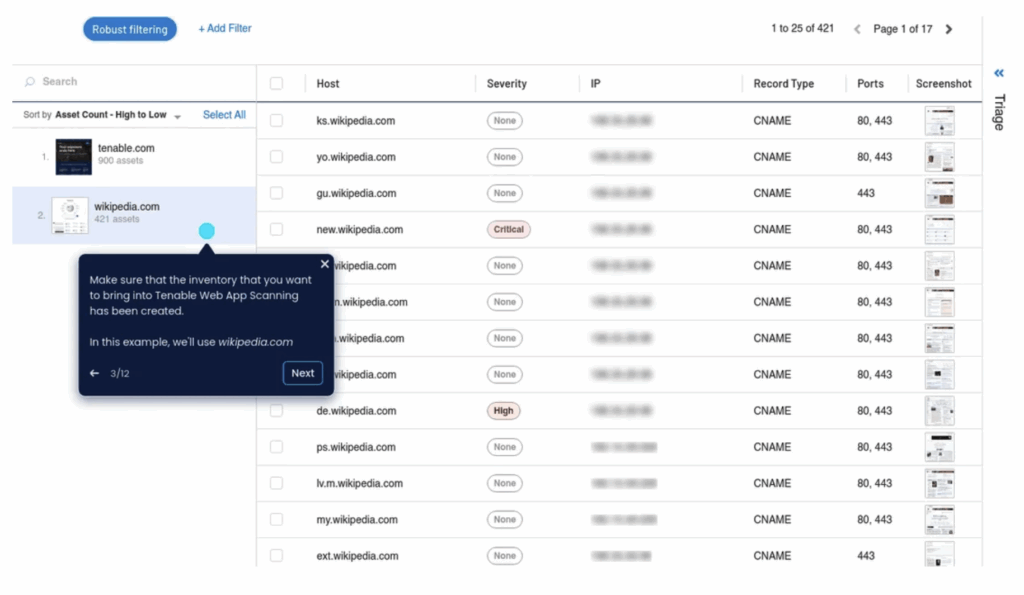Check the ks.wikipedia.com row checkbox
The image size is (1024, 595).
click(x=276, y=121)
